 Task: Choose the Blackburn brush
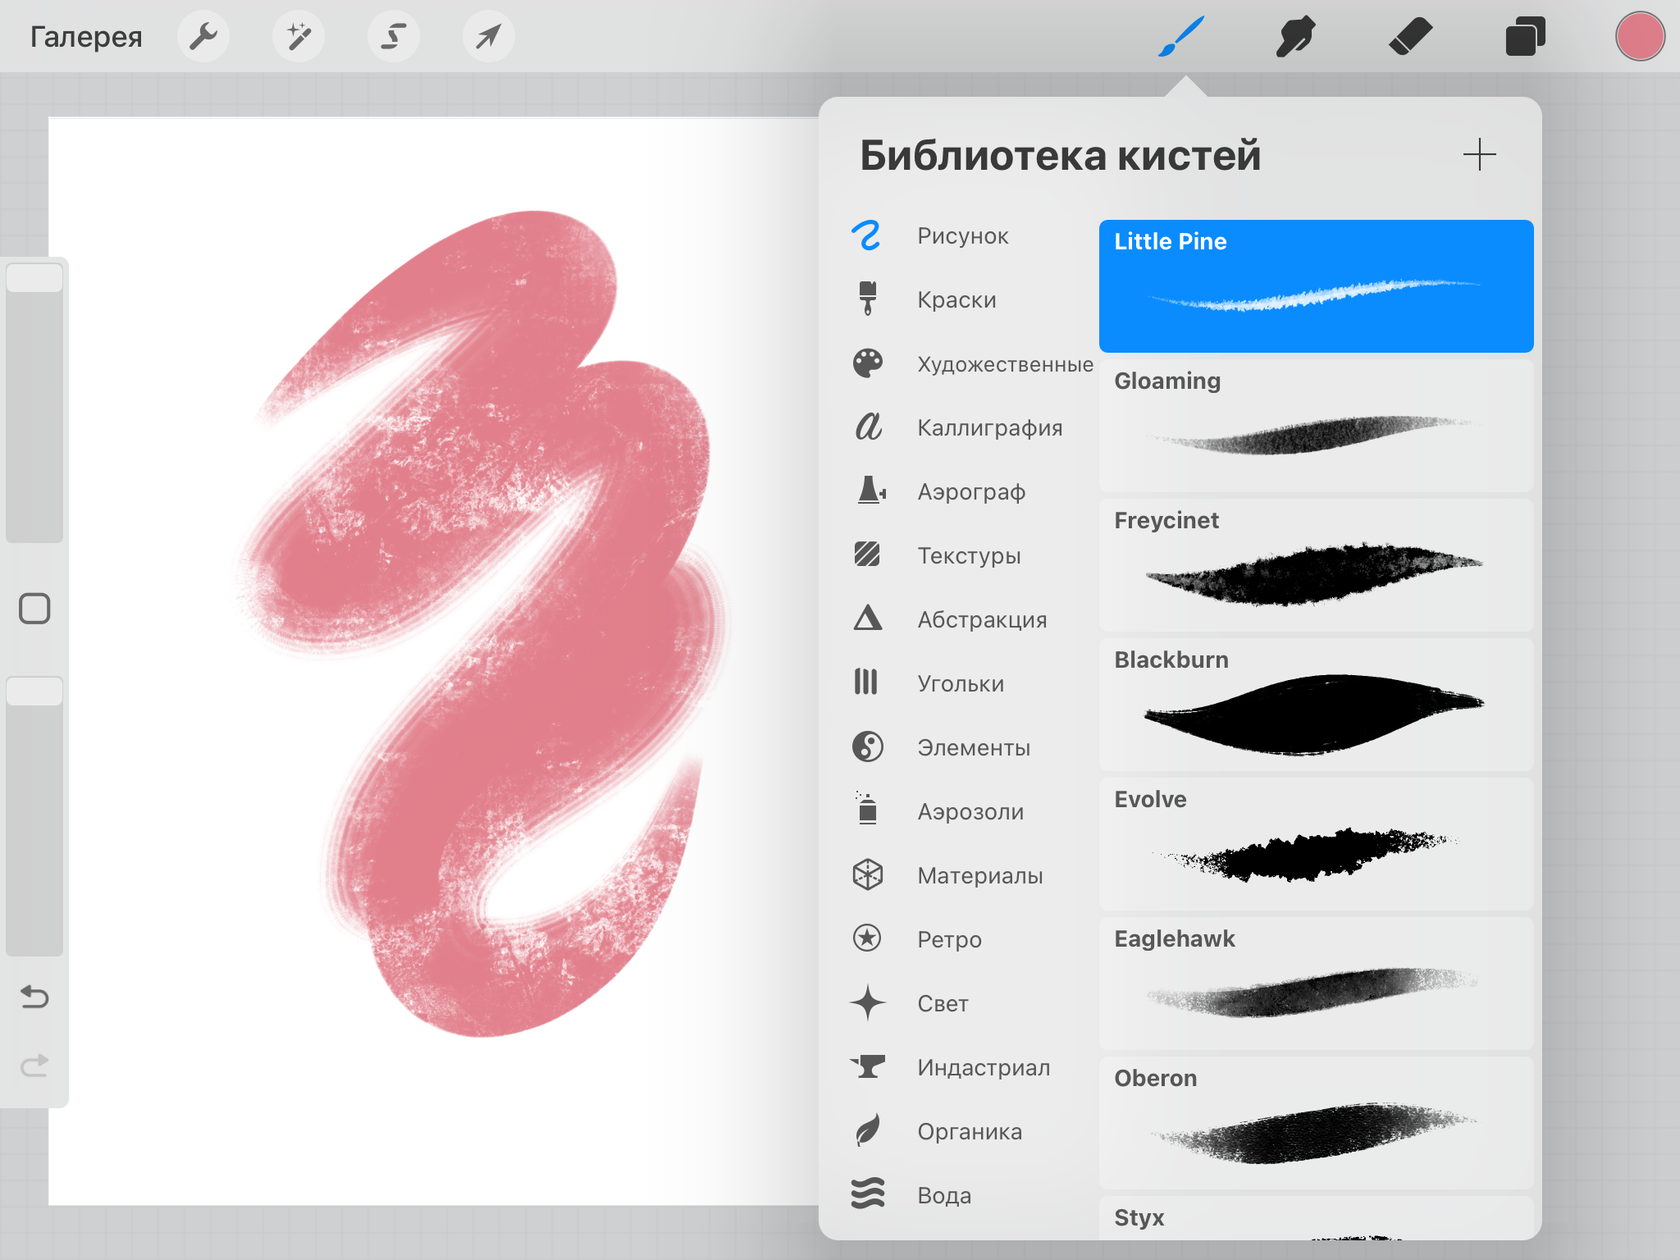(x=1316, y=704)
